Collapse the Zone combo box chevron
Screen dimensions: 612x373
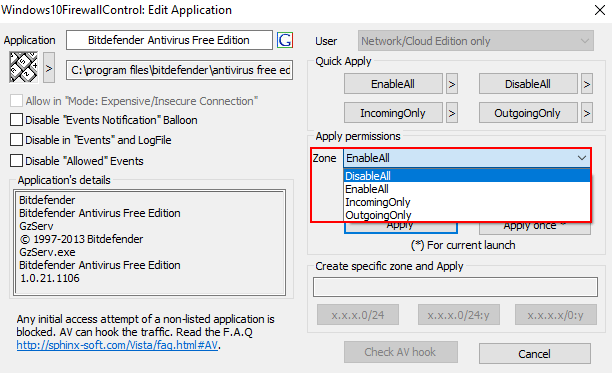[x=582, y=158]
